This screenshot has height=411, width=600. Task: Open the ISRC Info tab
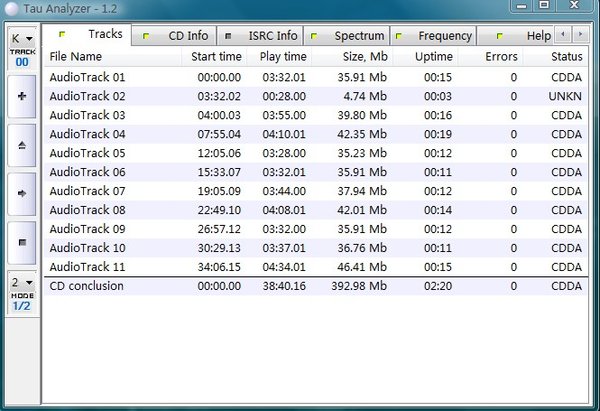pos(260,36)
